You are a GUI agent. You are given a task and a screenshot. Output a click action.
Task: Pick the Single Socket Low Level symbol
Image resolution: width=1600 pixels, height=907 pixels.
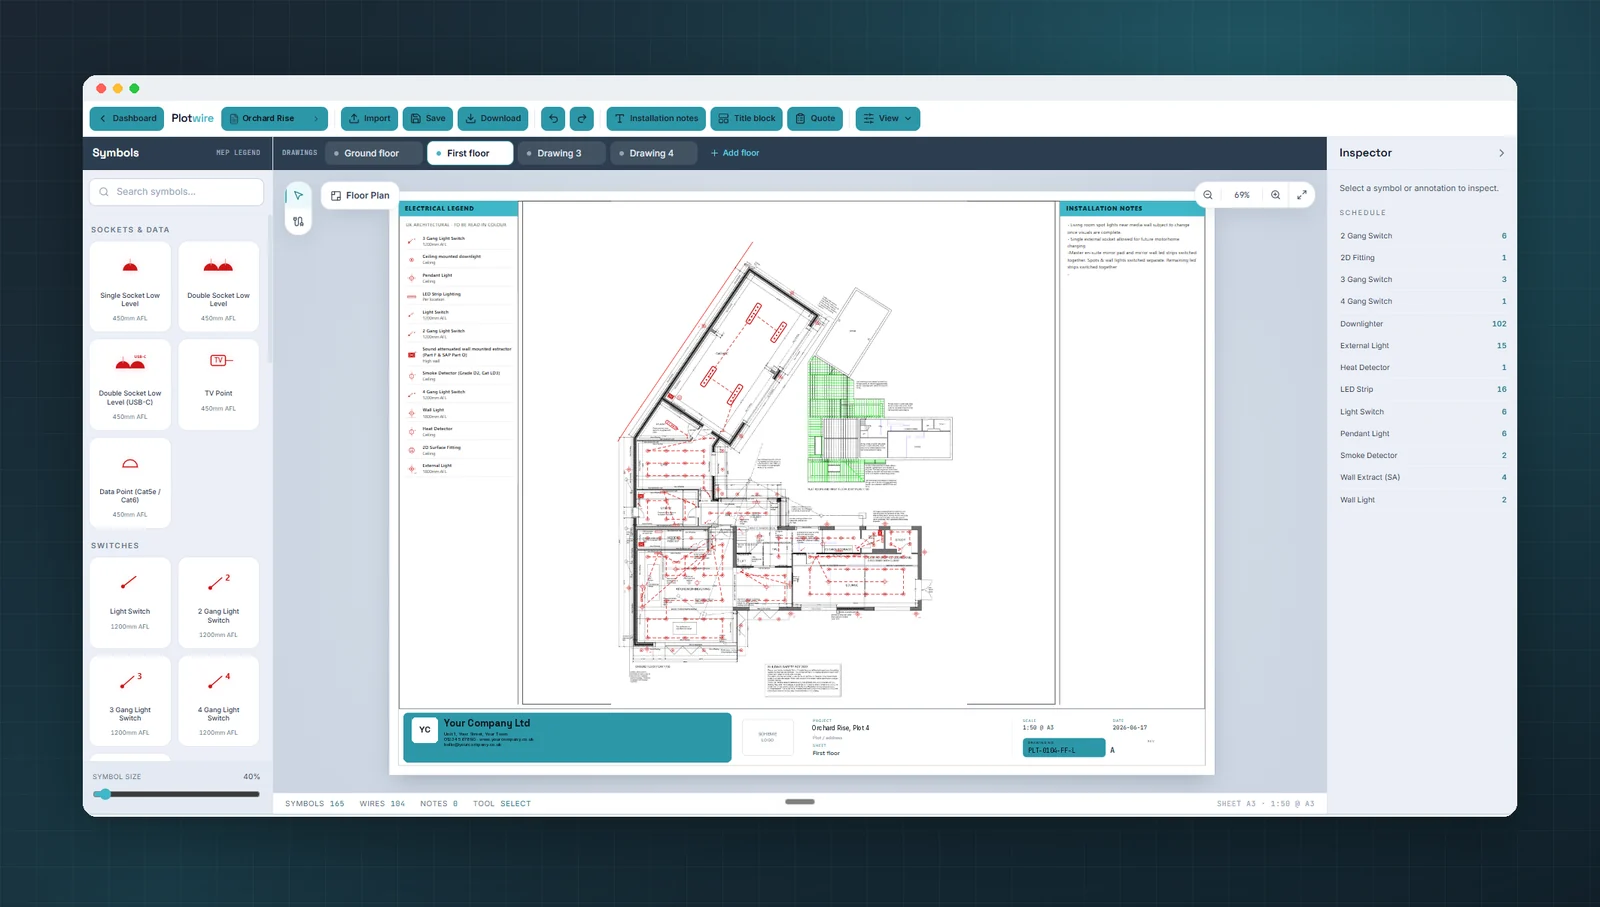(x=130, y=286)
